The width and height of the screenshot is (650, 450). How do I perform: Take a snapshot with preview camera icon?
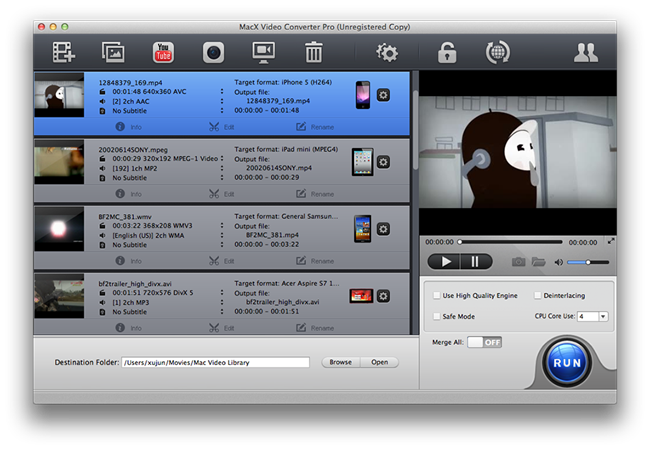(518, 262)
